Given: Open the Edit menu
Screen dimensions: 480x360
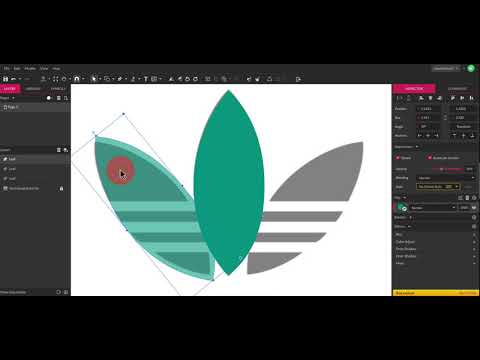Looking at the screenshot, I should tap(17, 68).
